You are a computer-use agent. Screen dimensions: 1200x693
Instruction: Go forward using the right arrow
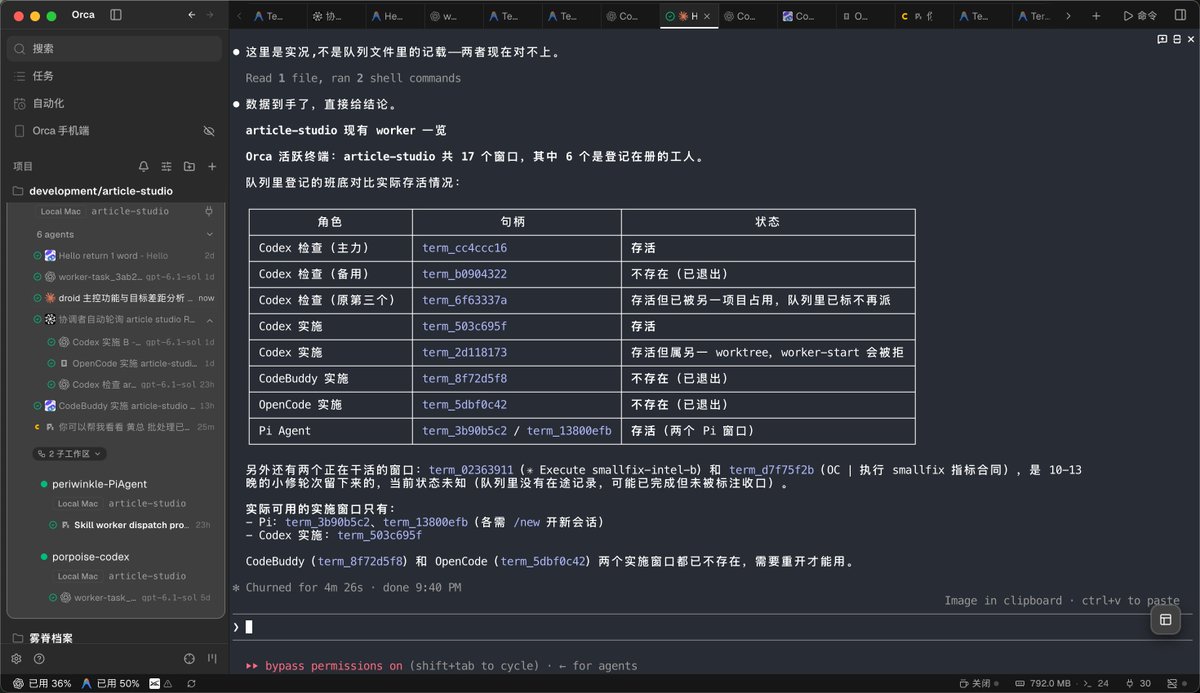[210, 15]
